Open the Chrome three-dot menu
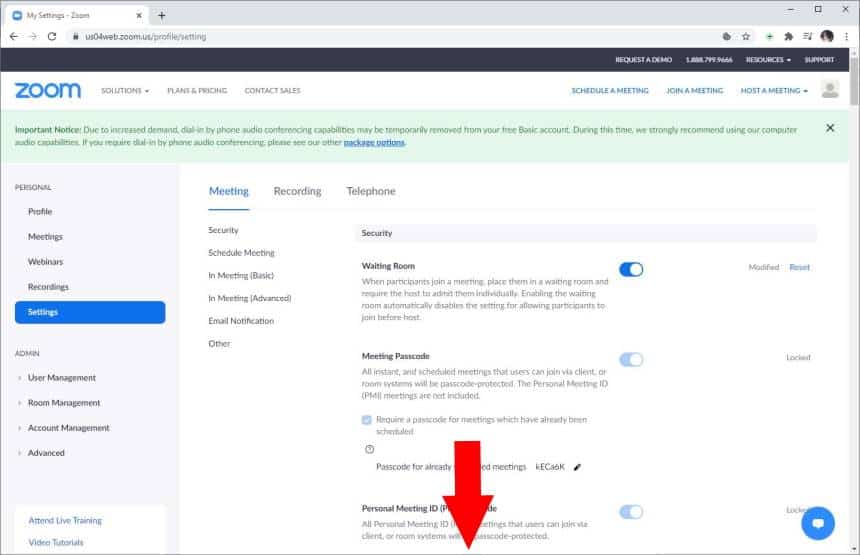The width and height of the screenshot is (860, 555). click(846, 37)
